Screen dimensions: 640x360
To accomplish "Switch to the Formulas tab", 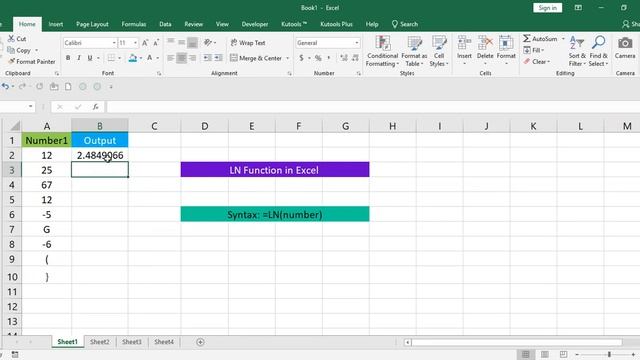I will coord(134,24).
